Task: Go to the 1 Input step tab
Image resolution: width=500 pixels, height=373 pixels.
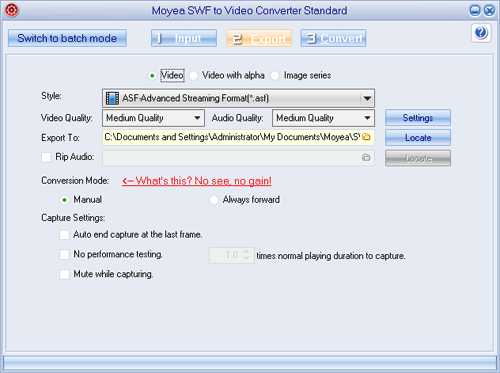Action: pyautogui.click(x=184, y=38)
